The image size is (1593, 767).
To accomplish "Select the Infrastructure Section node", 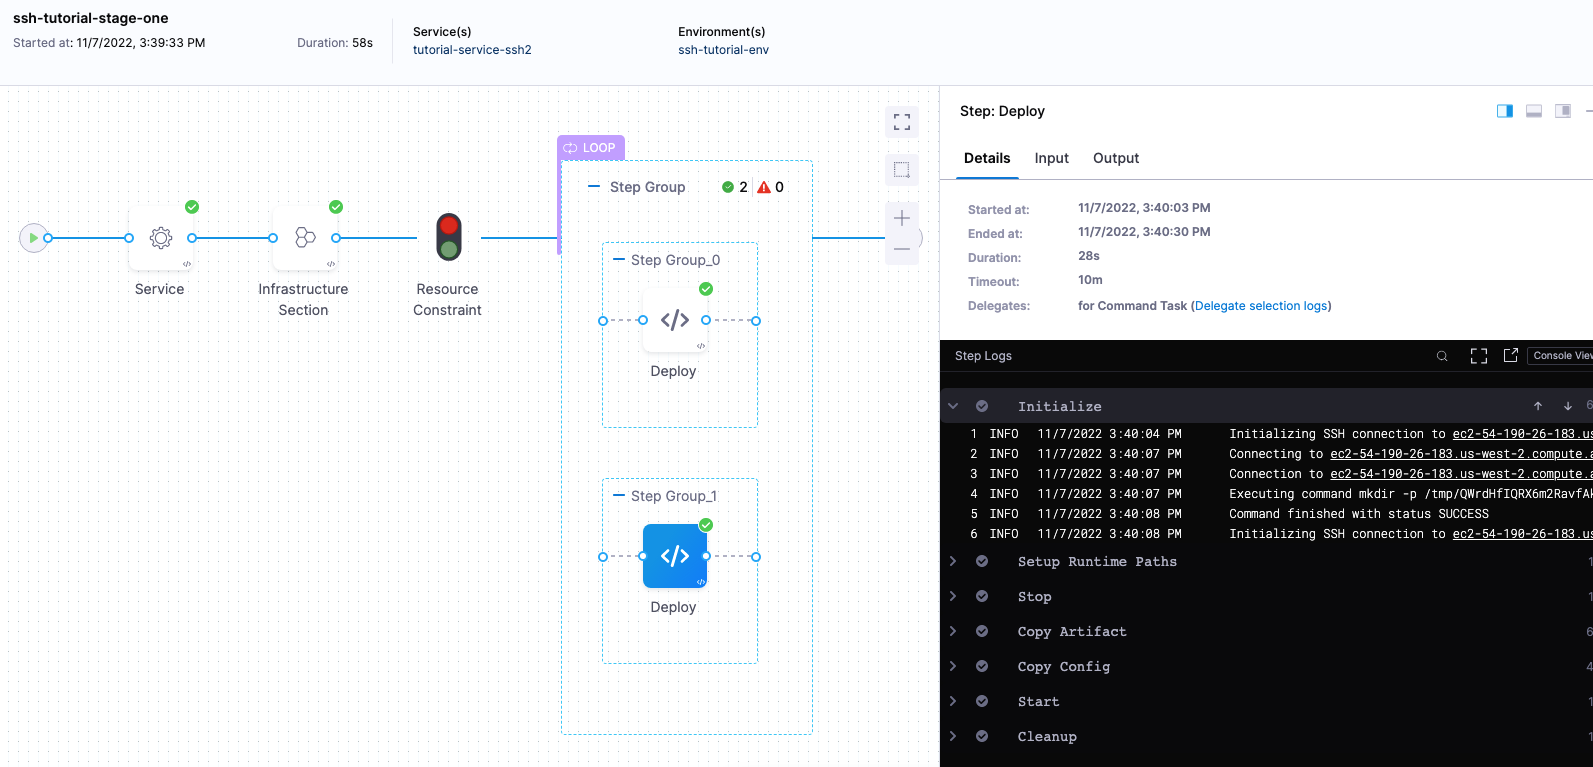I will [305, 238].
